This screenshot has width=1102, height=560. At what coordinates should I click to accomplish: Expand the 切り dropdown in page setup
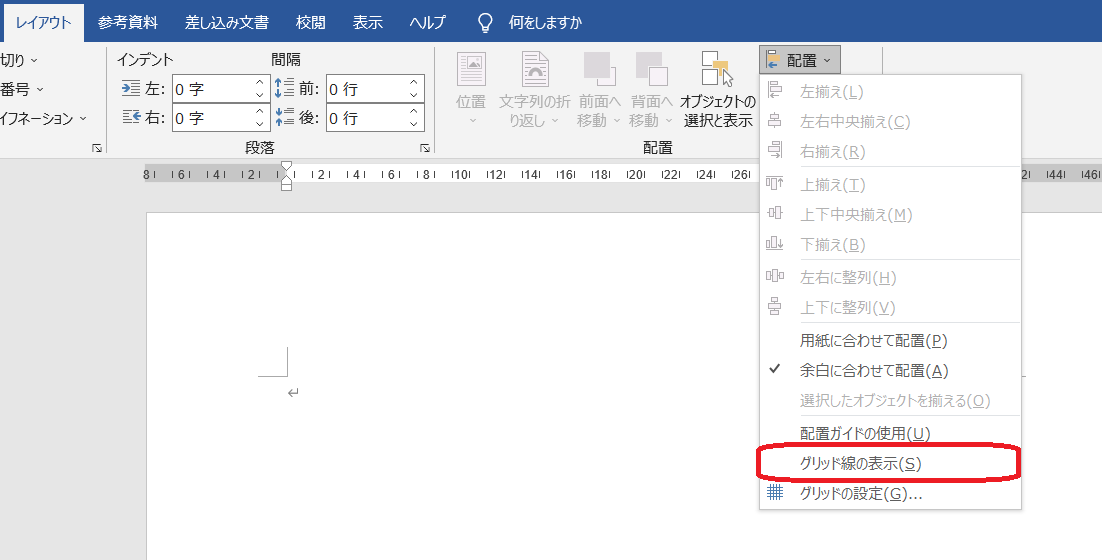[x=19, y=60]
